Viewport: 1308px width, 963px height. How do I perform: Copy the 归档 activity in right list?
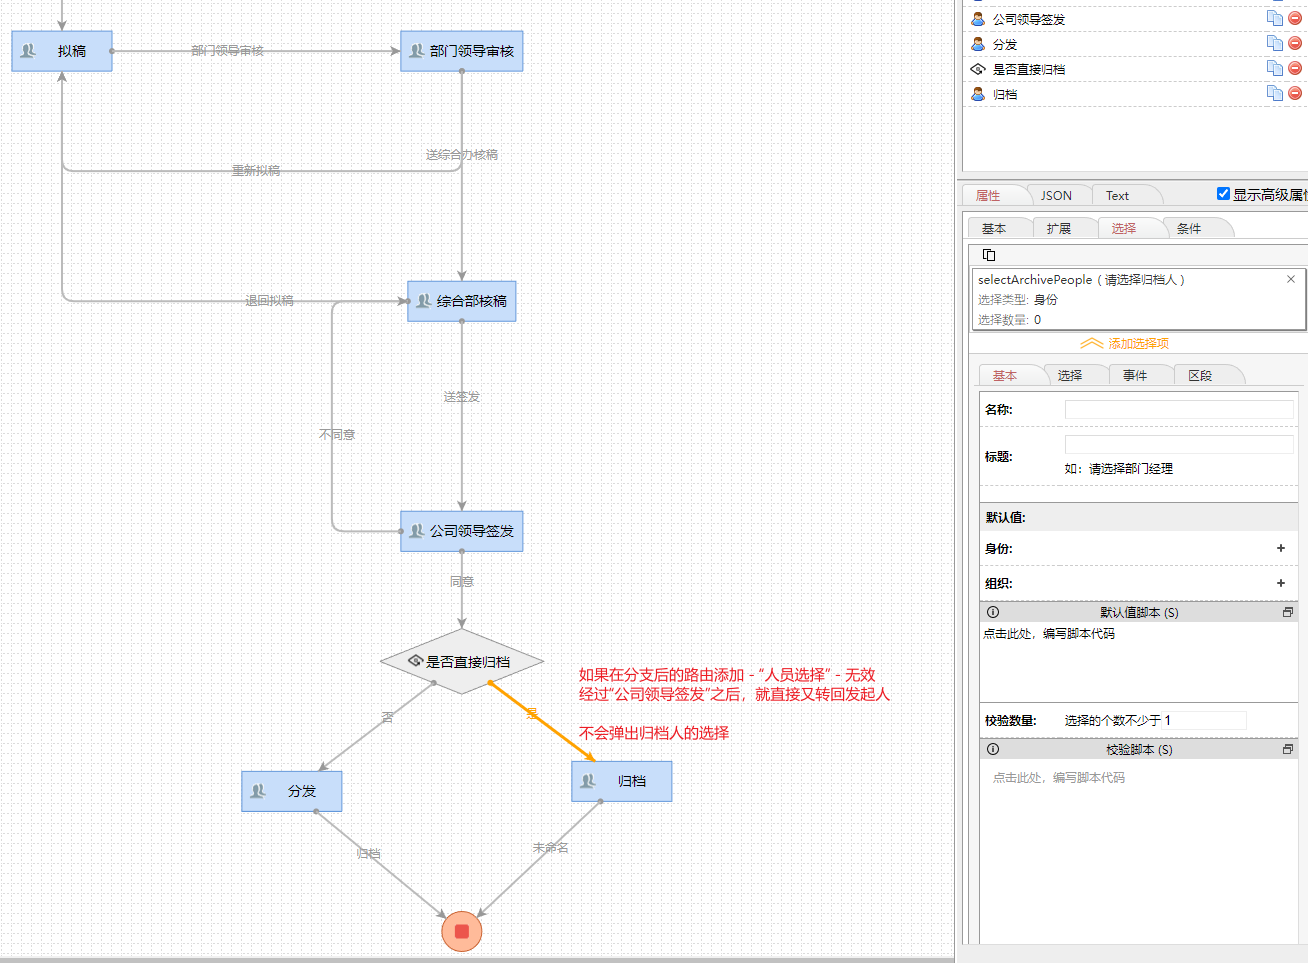point(1274,93)
